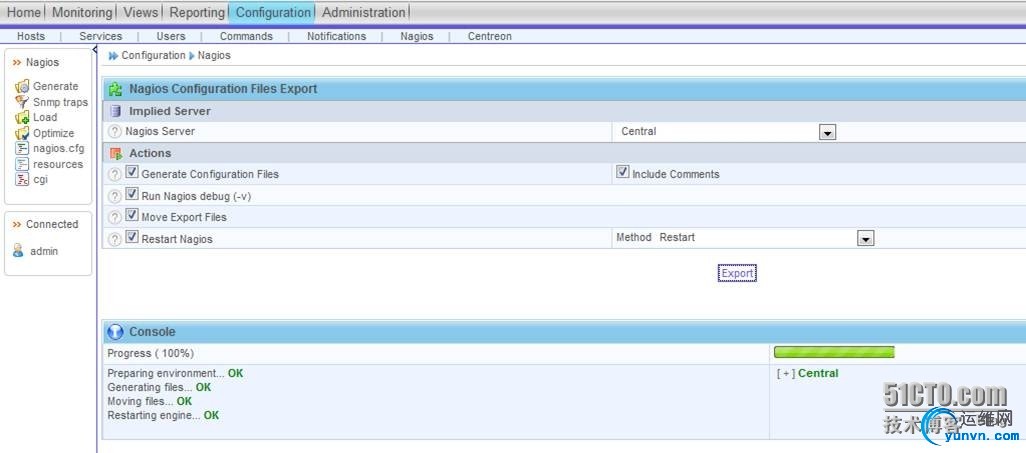Expand the [+] Central console details

click(787, 374)
